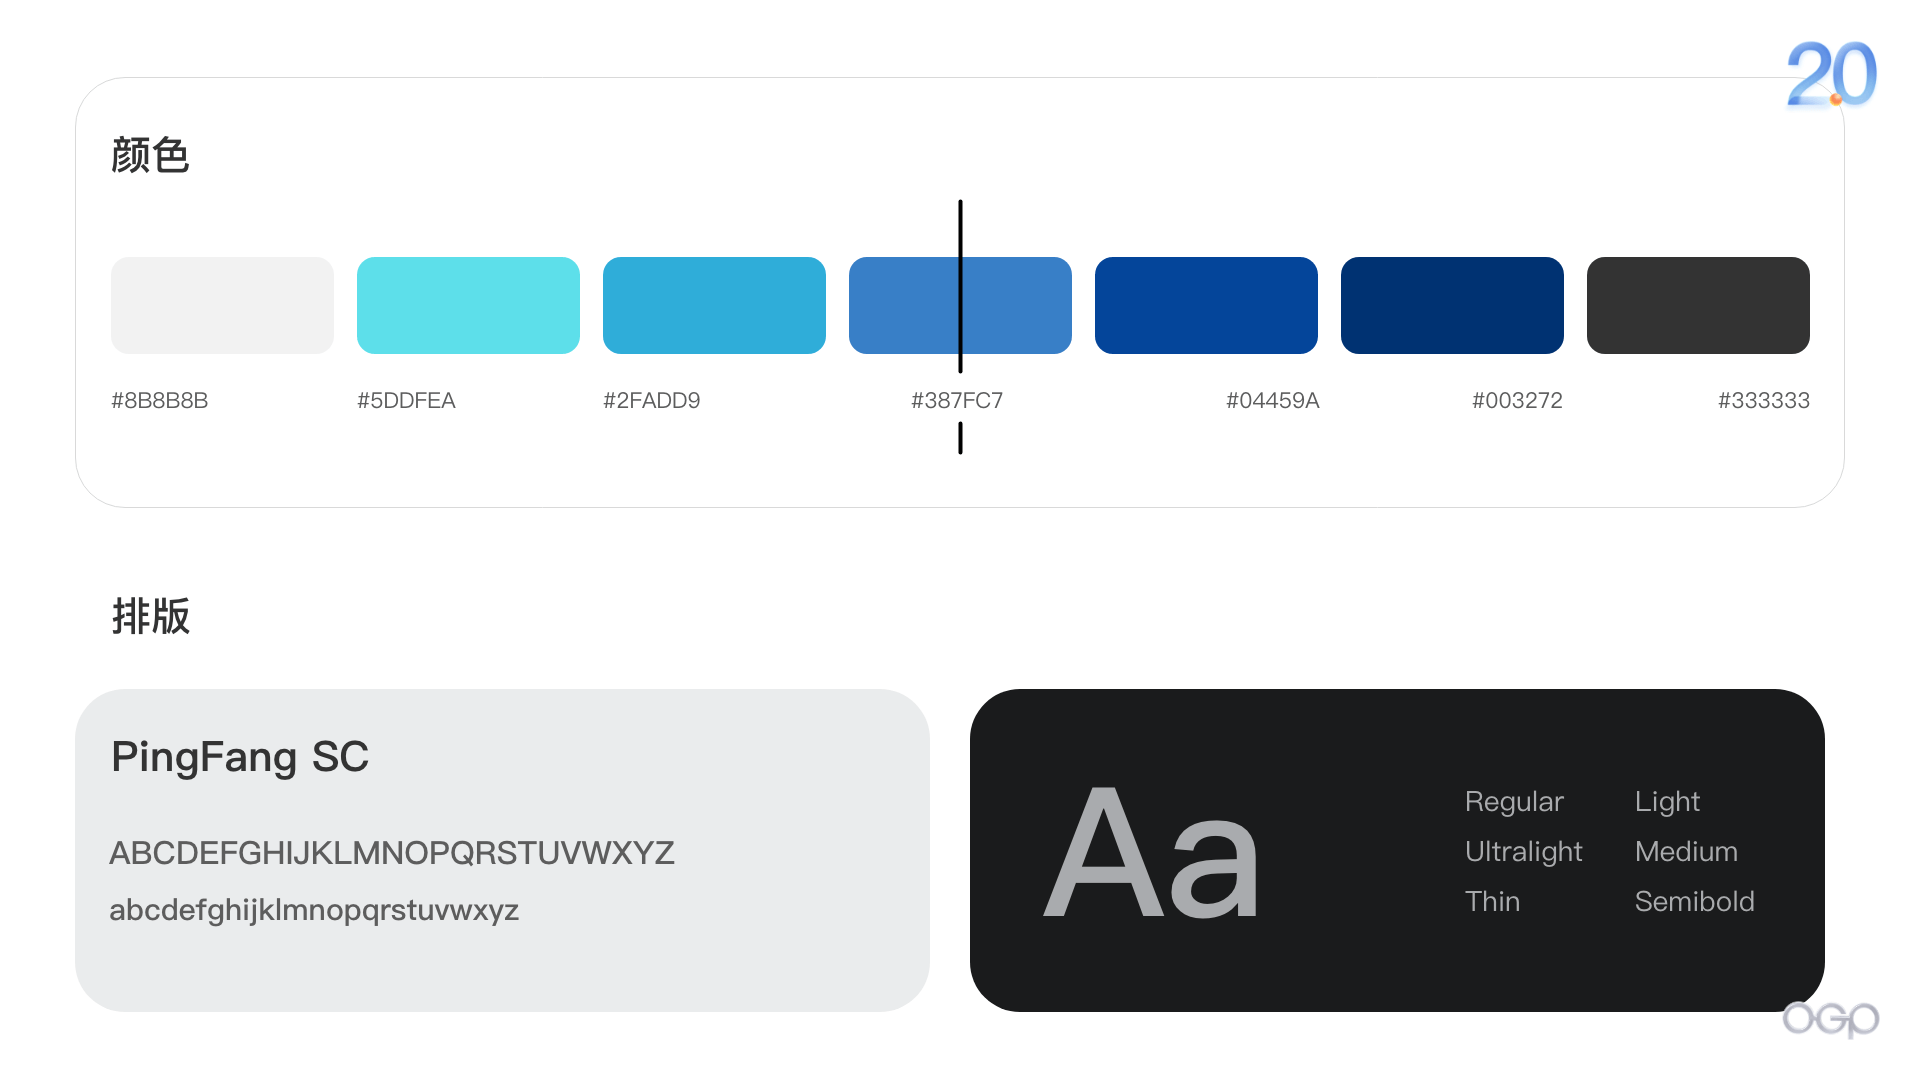This screenshot has width=1920, height=1080.
Task: Click the Light font weight label
Action: click(x=1667, y=802)
